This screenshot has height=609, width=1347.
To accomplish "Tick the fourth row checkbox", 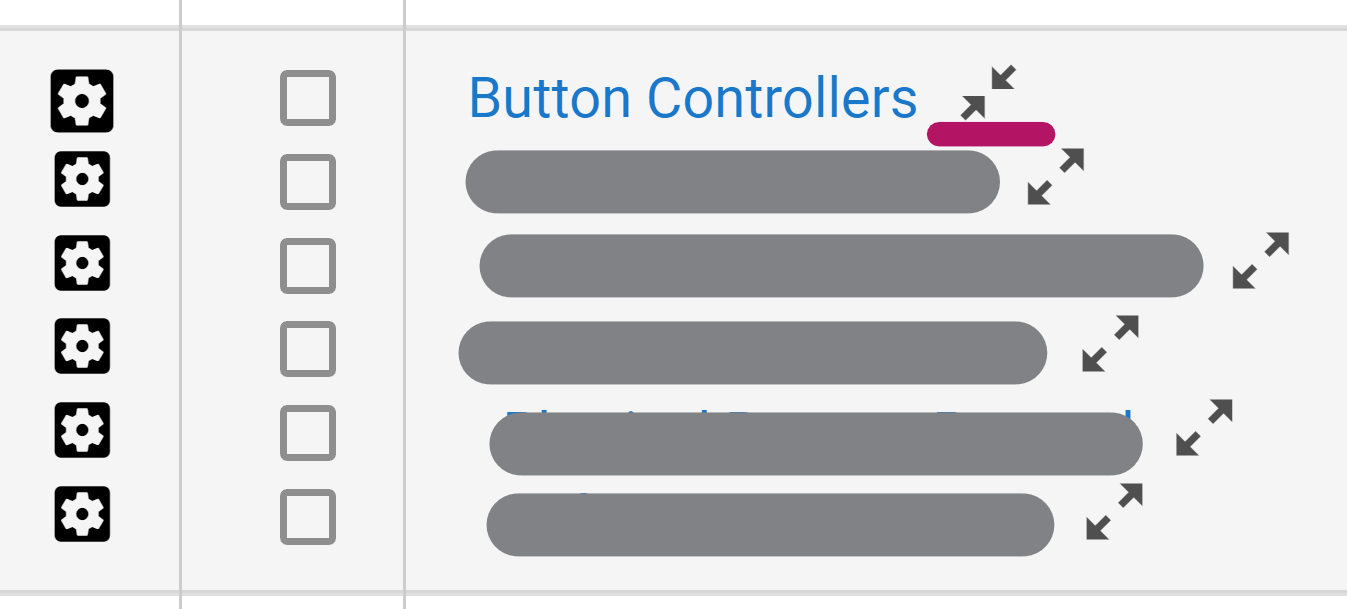I will 308,349.
